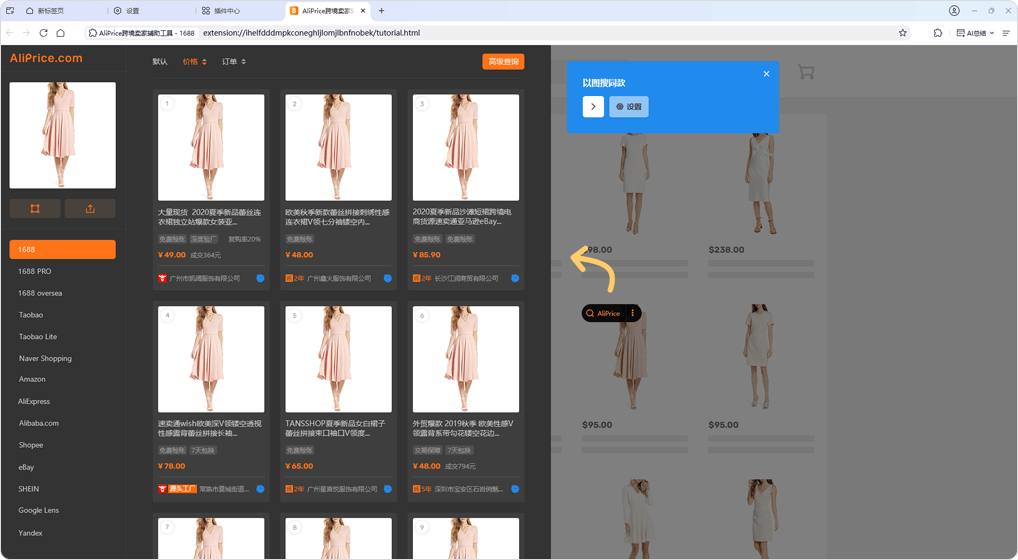1018x560 pixels.
Task: Click the orange 高级查询 button
Action: (x=503, y=62)
